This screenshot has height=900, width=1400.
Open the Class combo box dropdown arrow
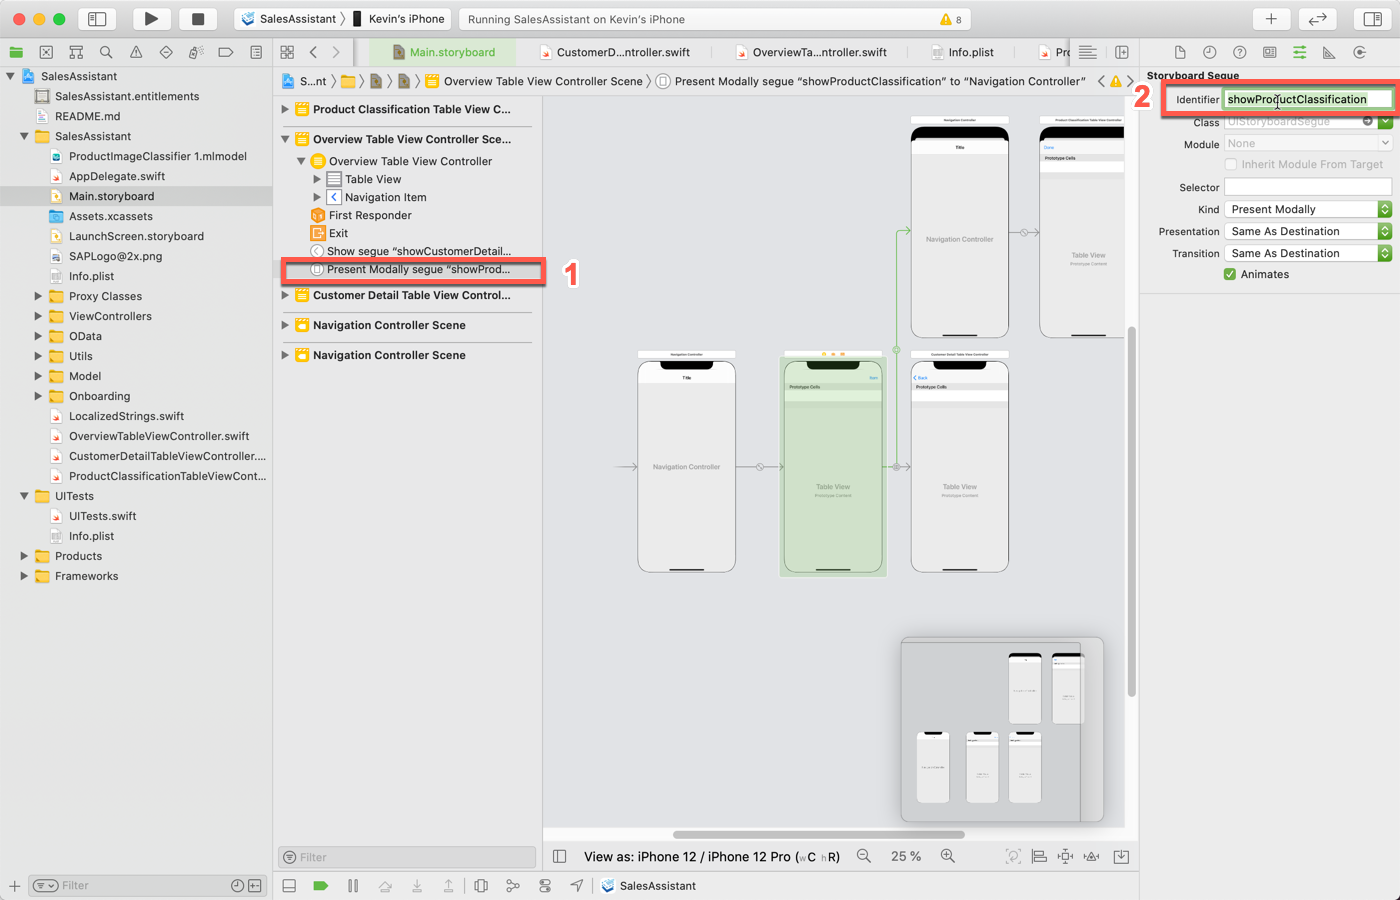1385,122
